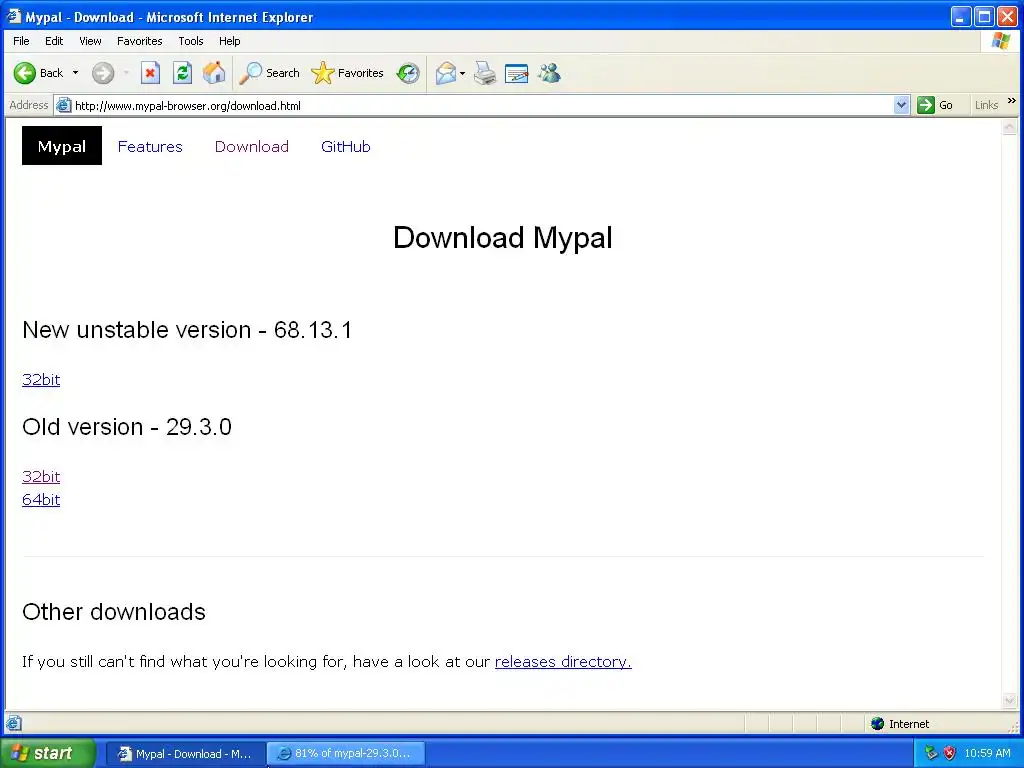Open the Edit menu
The image size is (1024, 768).
pyautogui.click(x=54, y=41)
